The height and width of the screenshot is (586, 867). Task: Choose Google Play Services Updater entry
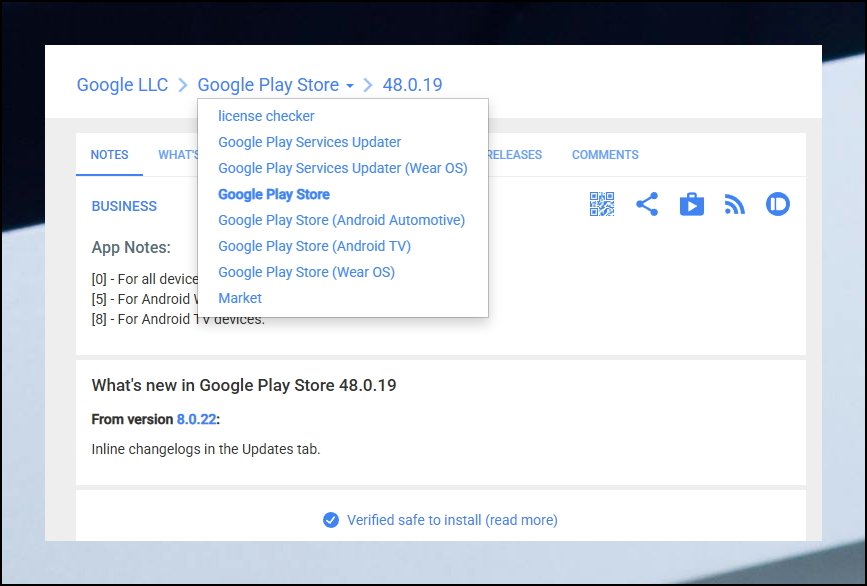pos(310,142)
